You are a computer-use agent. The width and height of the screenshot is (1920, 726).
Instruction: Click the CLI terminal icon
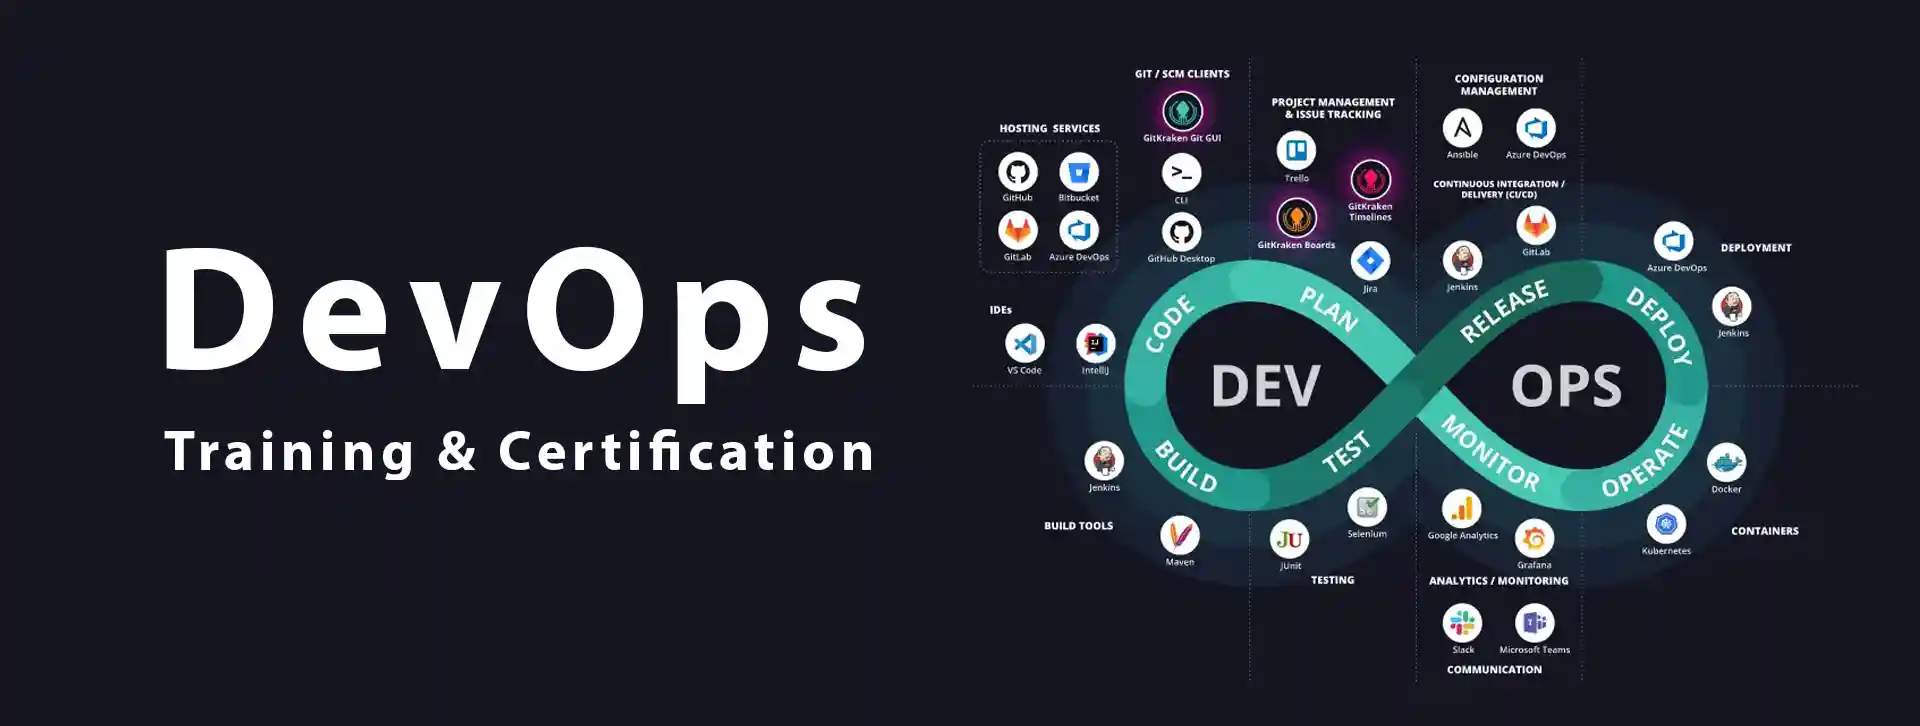pyautogui.click(x=1181, y=173)
